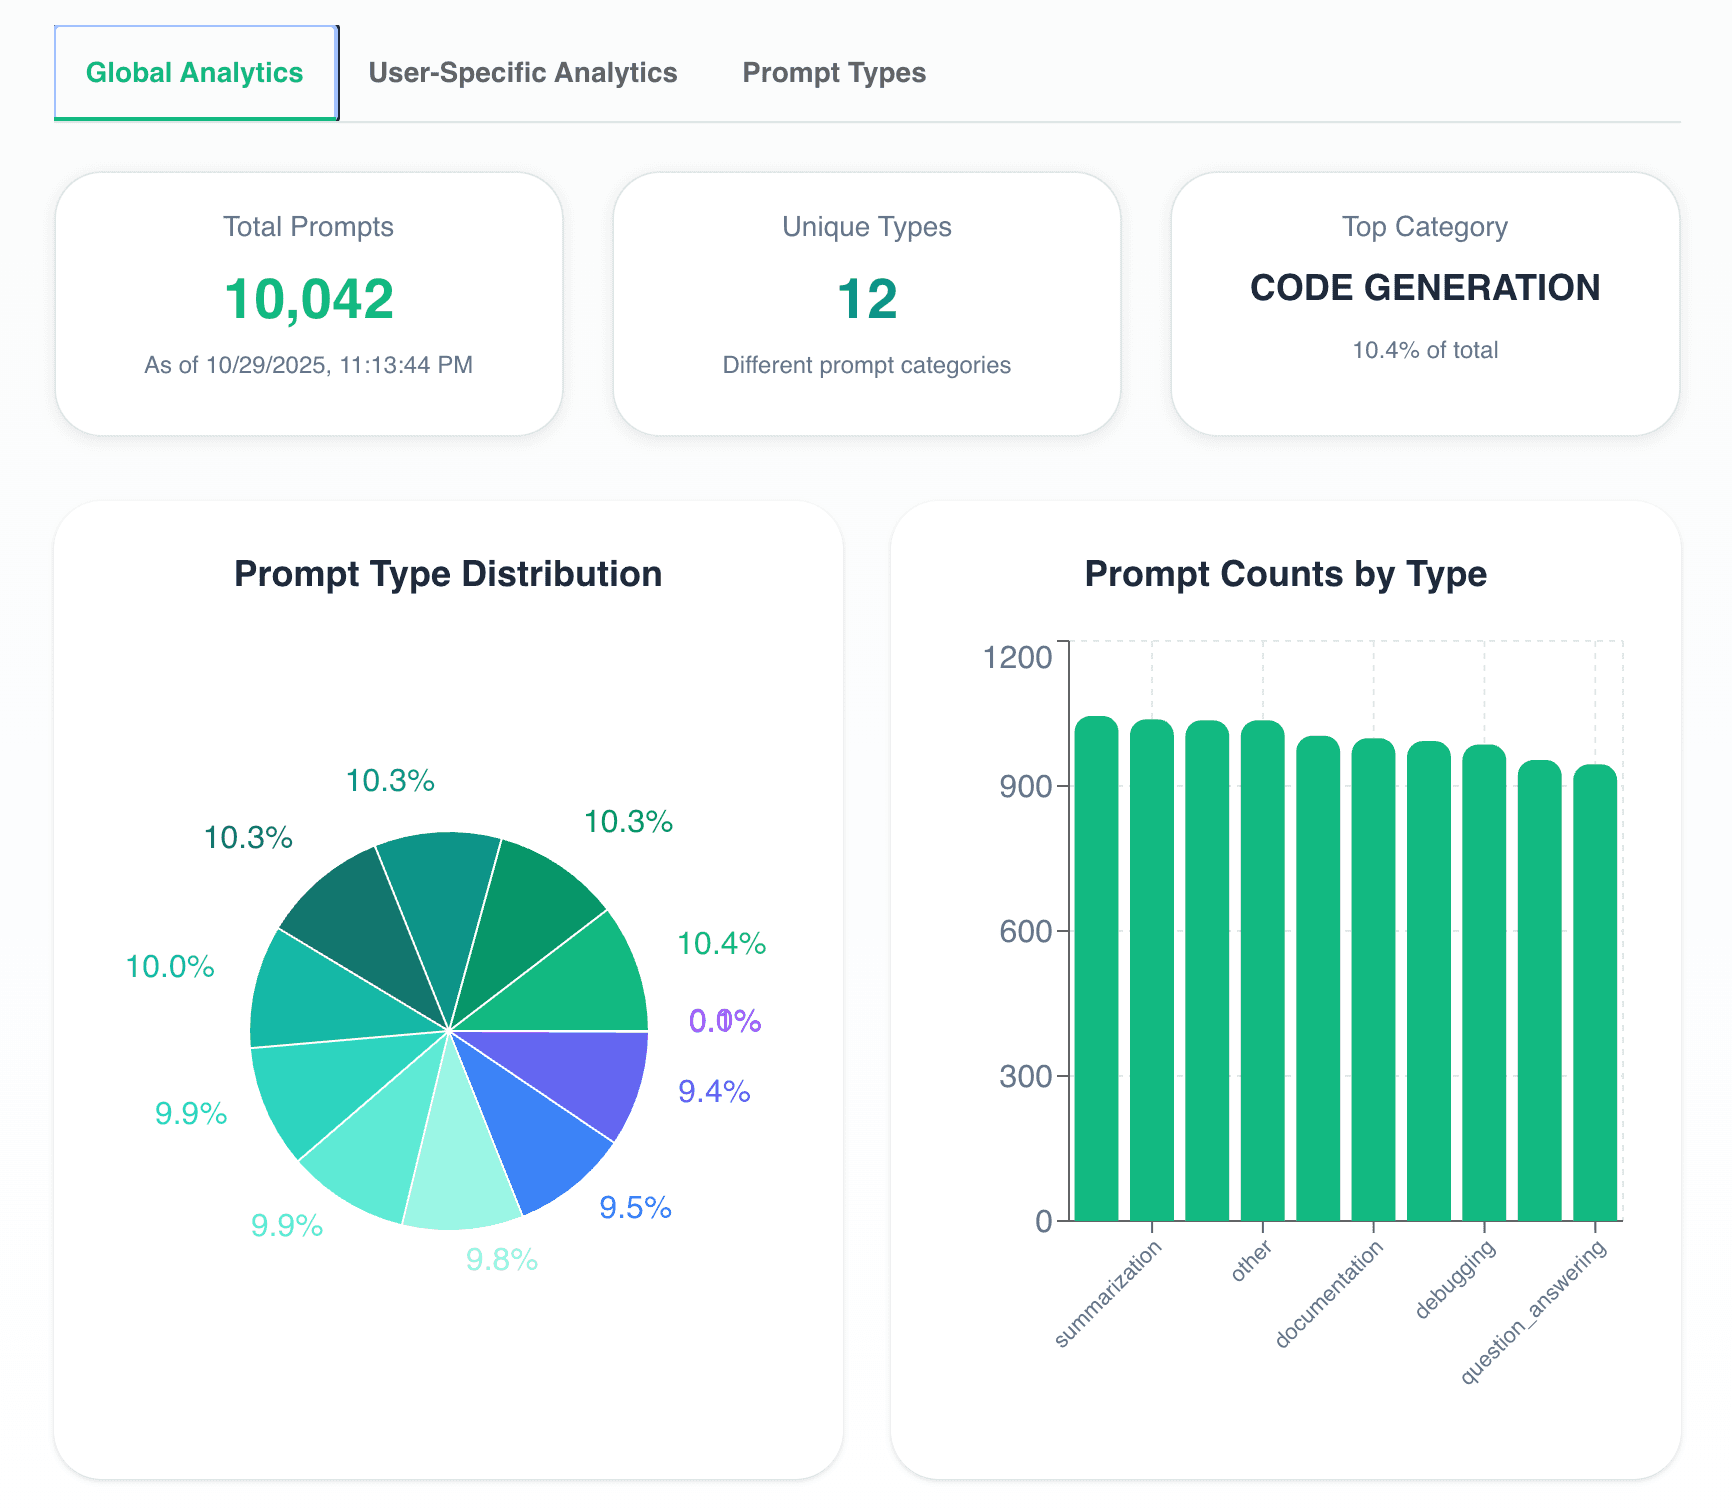Click the 10,042 total prompts value

(308, 295)
